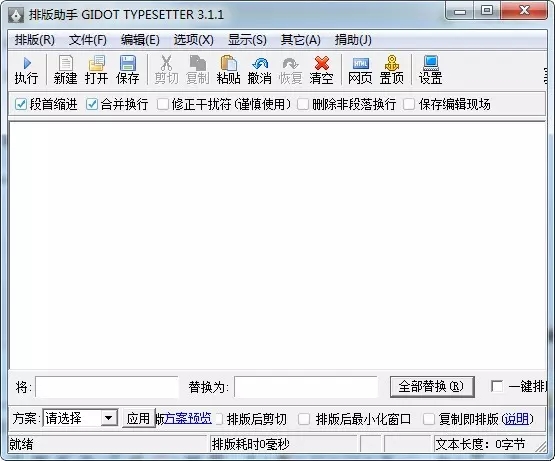Open the 方案预览 link
Image resolution: width=555 pixels, height=461 pixels.
[188, 419]
